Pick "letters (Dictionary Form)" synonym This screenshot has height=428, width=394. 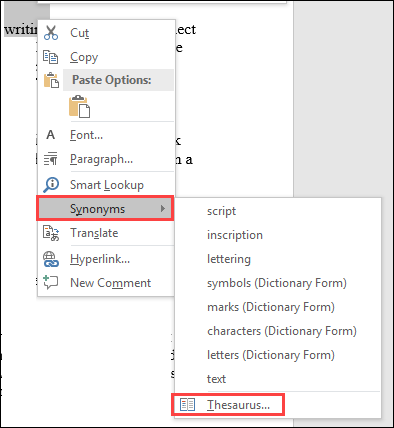278,355
